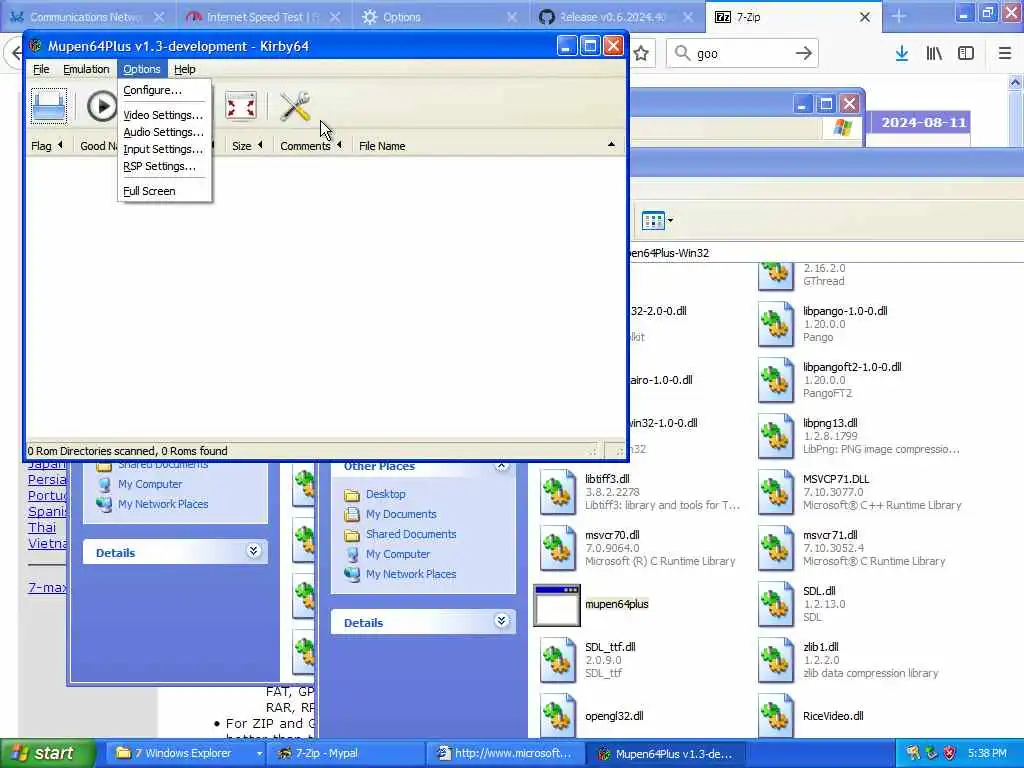
Task: Click the msvcr71.dll file icon
Action: pos(776,548)
